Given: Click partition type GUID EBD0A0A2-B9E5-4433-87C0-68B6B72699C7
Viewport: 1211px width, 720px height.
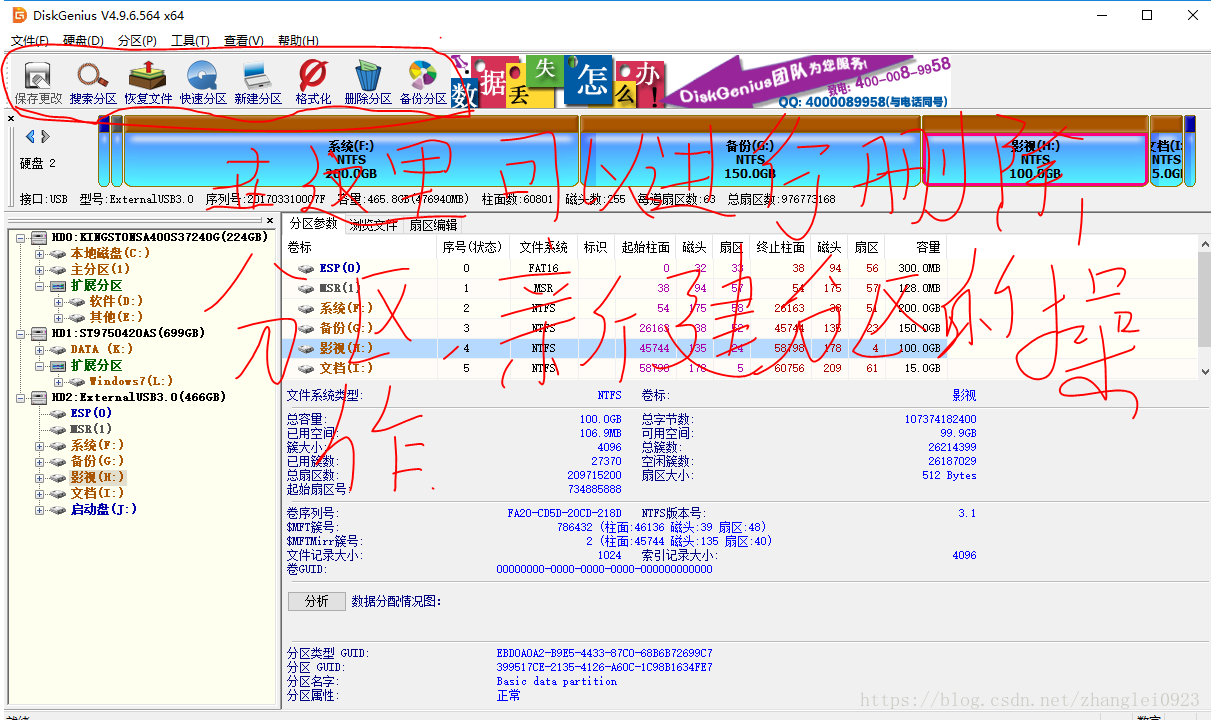Looking at the screenshot, I should pos(605,653).
